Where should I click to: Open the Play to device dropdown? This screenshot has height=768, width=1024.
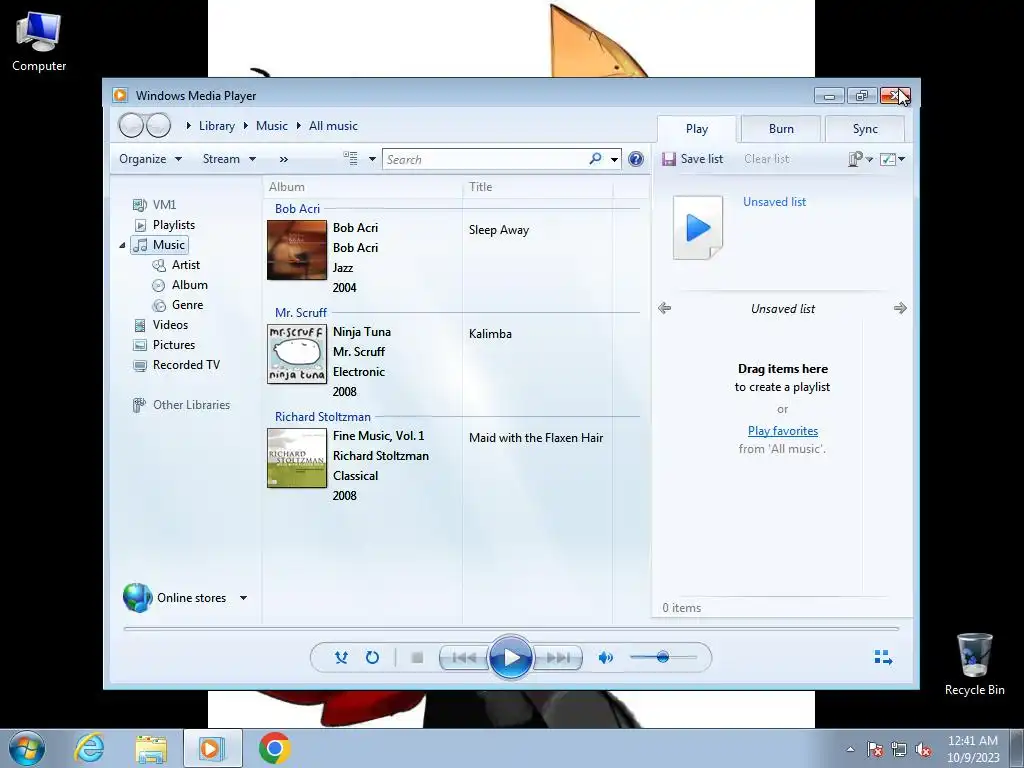(859, 159)
